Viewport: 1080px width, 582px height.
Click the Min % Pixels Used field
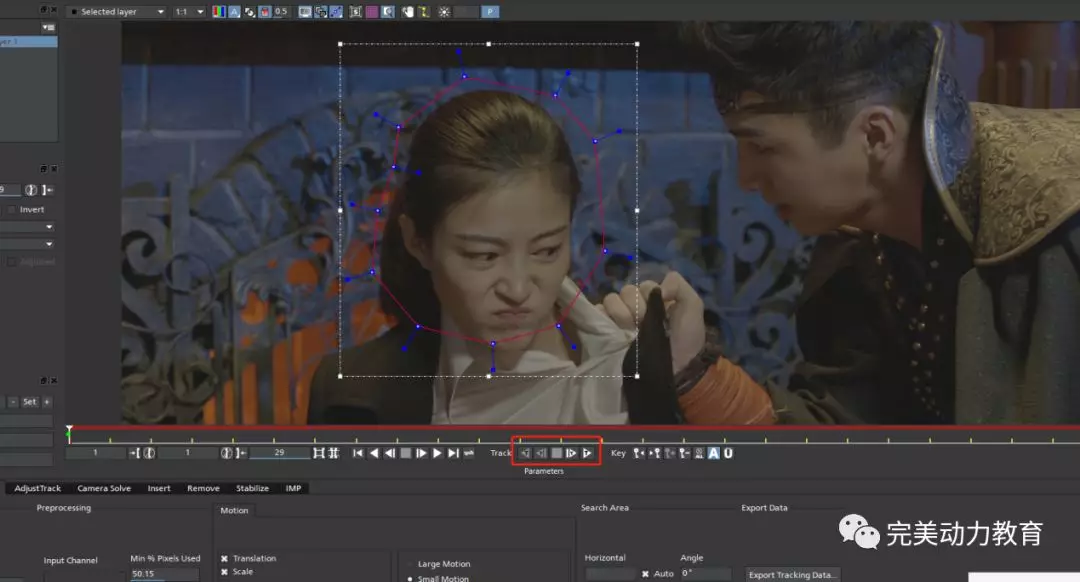click(164, 574)
